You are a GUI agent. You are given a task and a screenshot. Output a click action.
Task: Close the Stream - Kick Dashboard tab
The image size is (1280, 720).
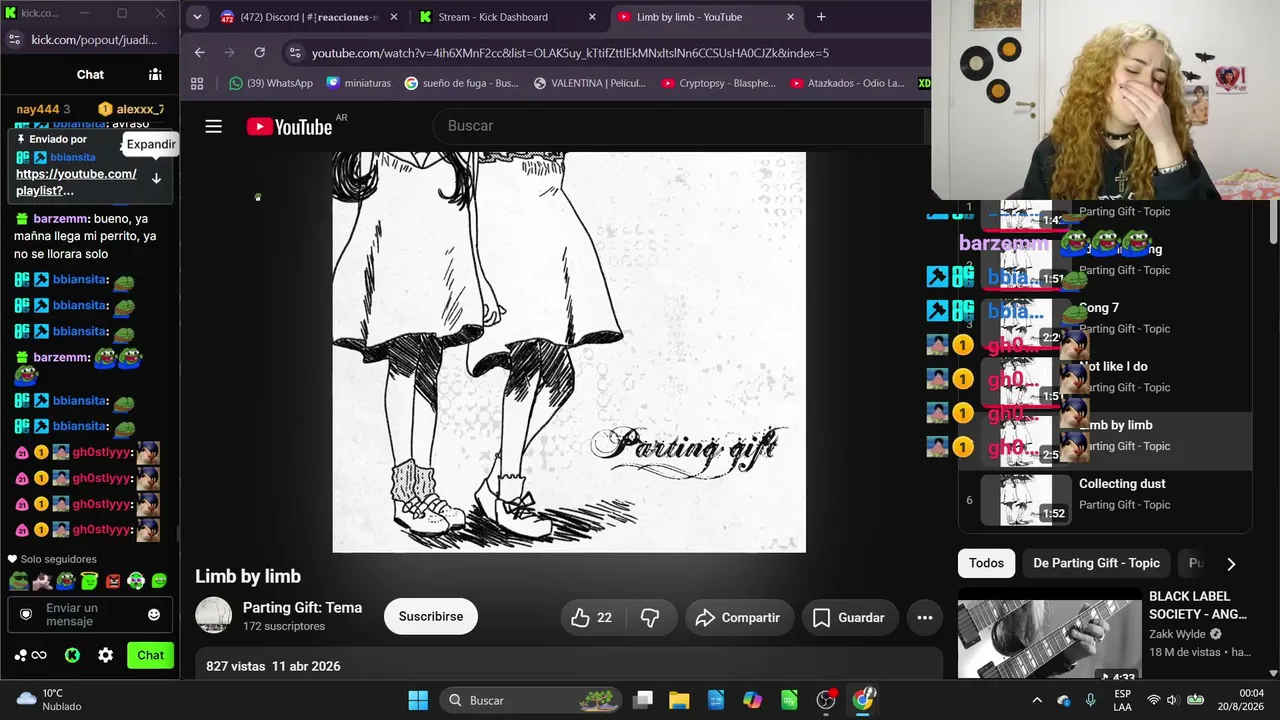592,17
